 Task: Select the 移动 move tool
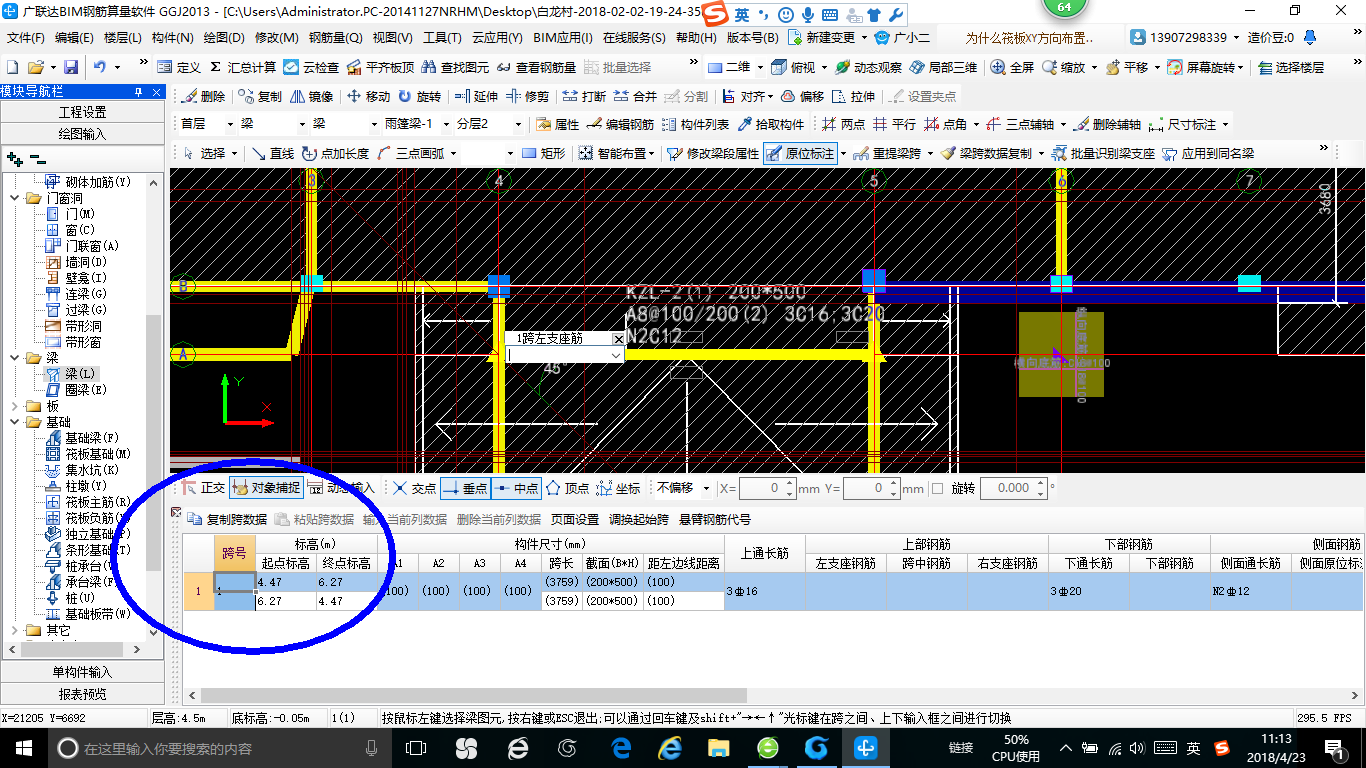[369, 96]
